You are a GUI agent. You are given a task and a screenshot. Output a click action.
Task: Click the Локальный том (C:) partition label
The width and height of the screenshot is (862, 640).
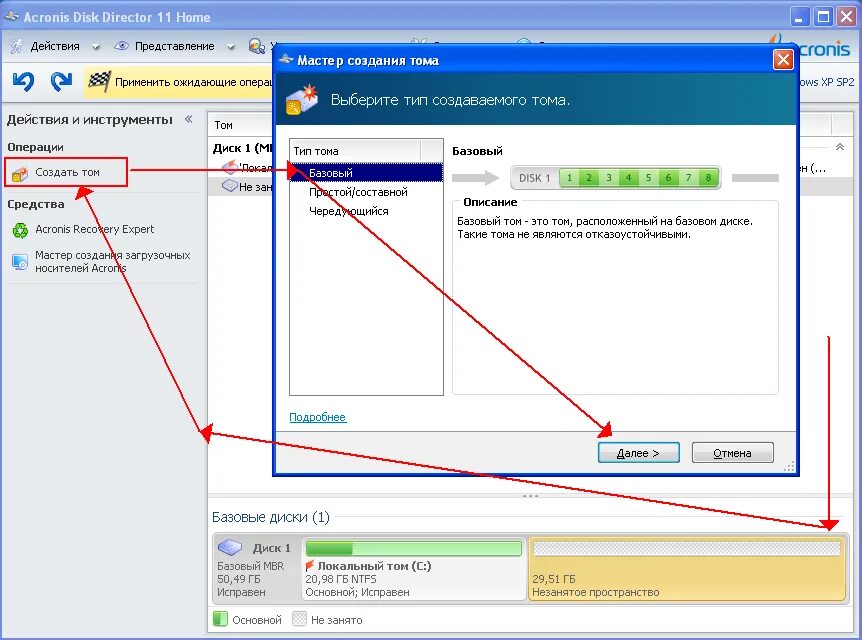pyautogui.click(x=374, y=566)
